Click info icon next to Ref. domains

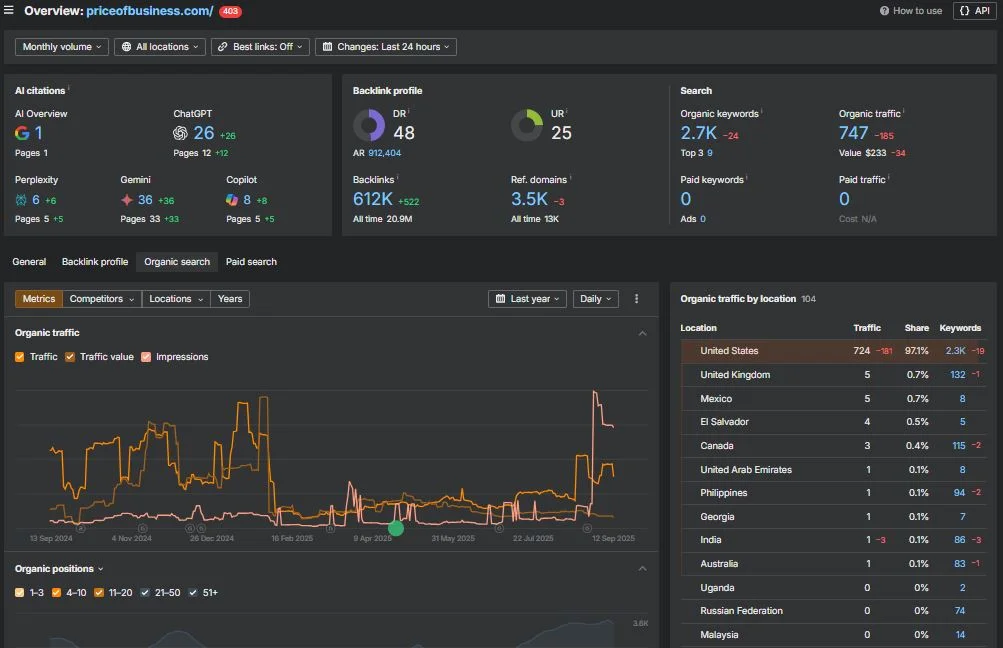[570, 177]
